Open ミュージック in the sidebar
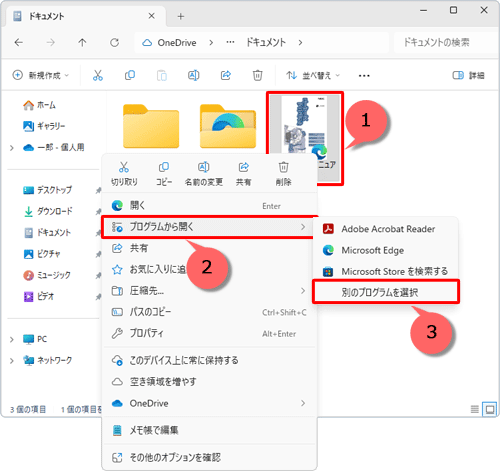The height and width of the screenshot is (471, 500). pos(47,275)
